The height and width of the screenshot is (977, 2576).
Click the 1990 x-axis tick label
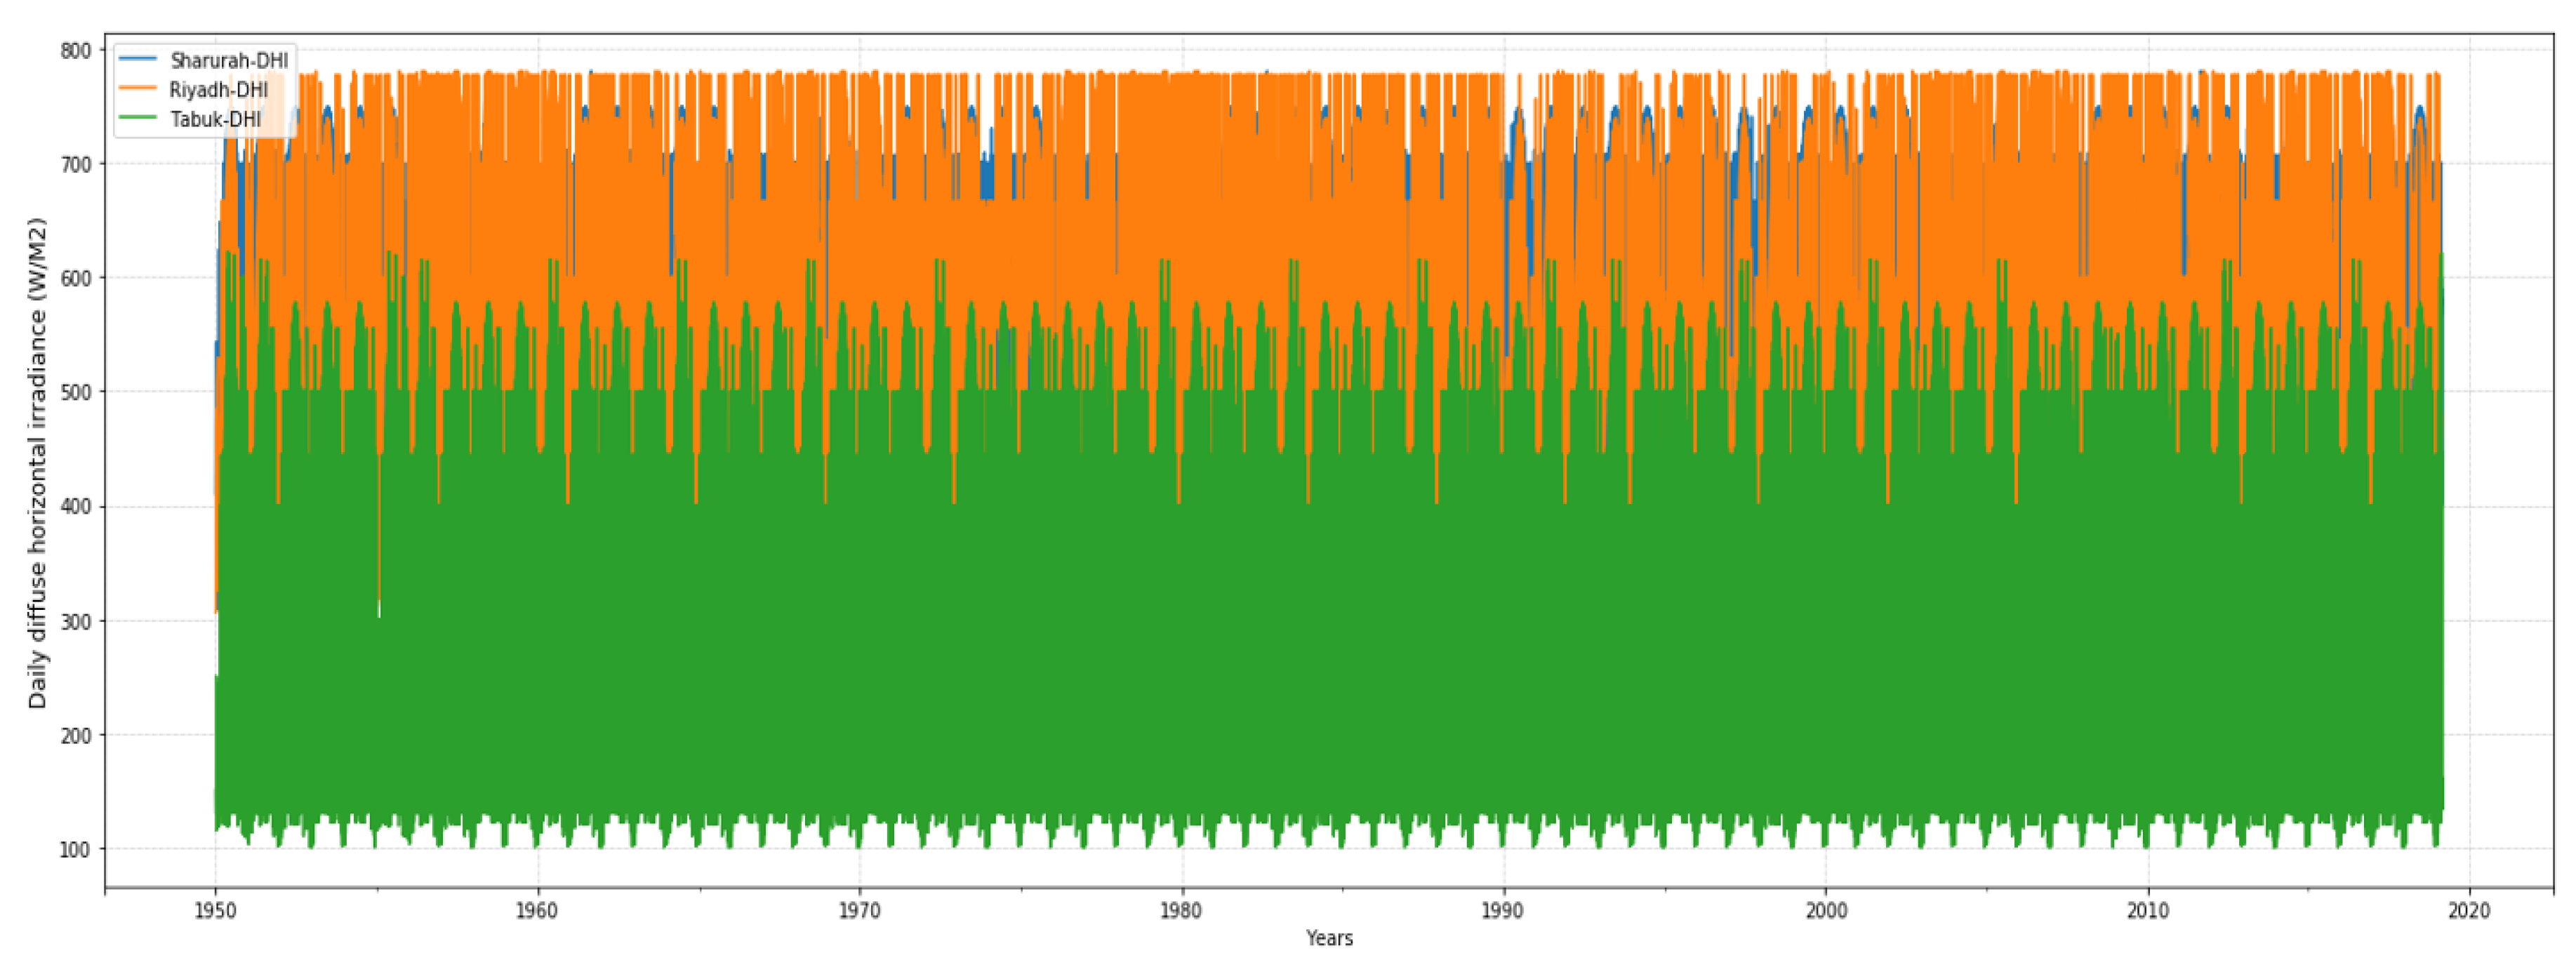coord(1503,911)
